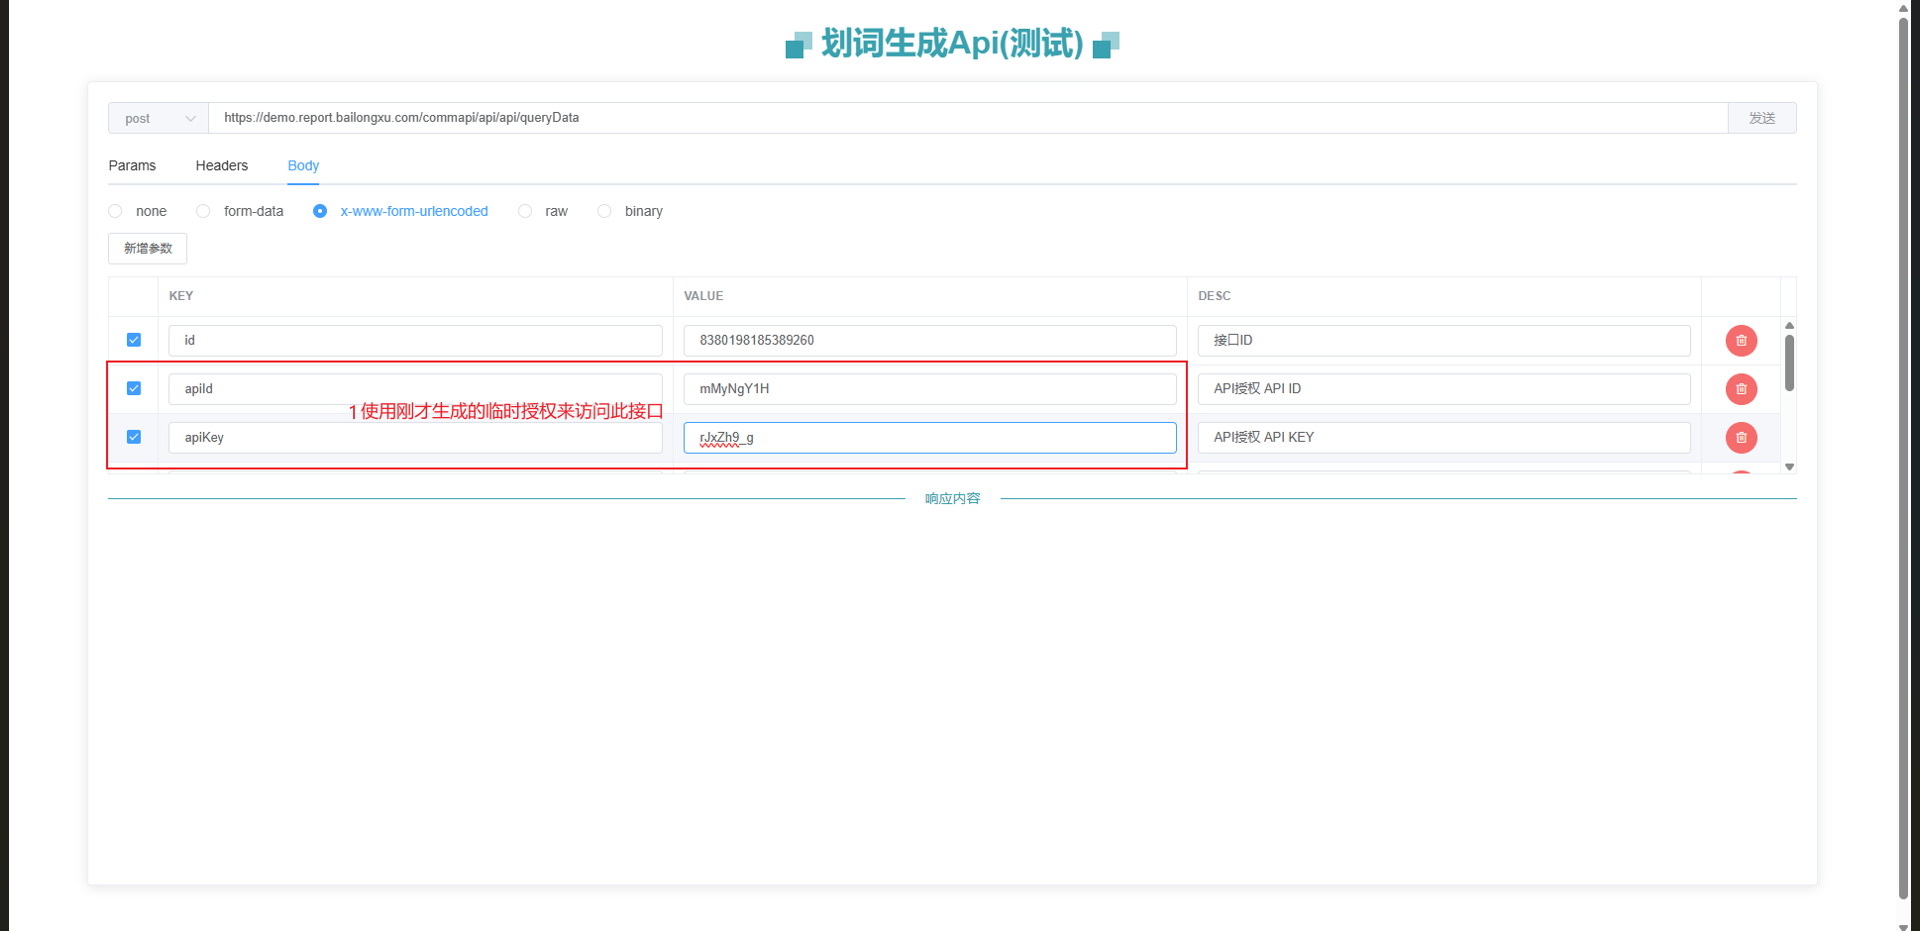The image size is (1920, 931).
Task: Set the body type to none
Action: pos(116,211)
